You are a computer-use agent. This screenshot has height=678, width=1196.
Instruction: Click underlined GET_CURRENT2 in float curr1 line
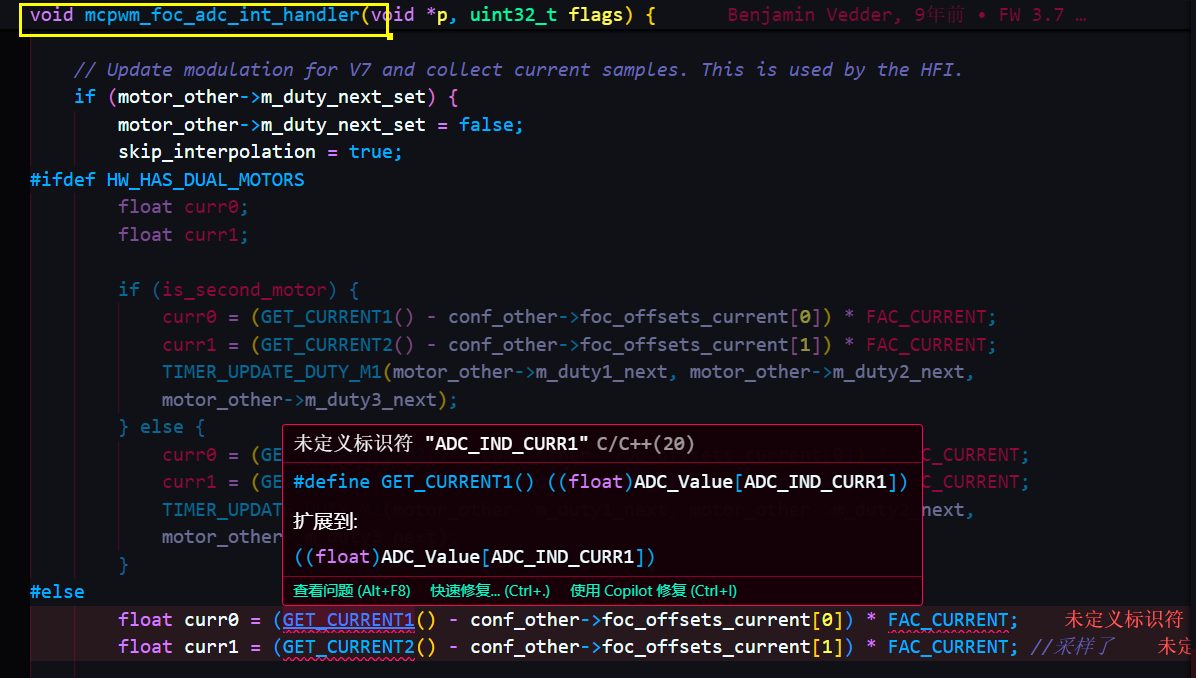348,647
